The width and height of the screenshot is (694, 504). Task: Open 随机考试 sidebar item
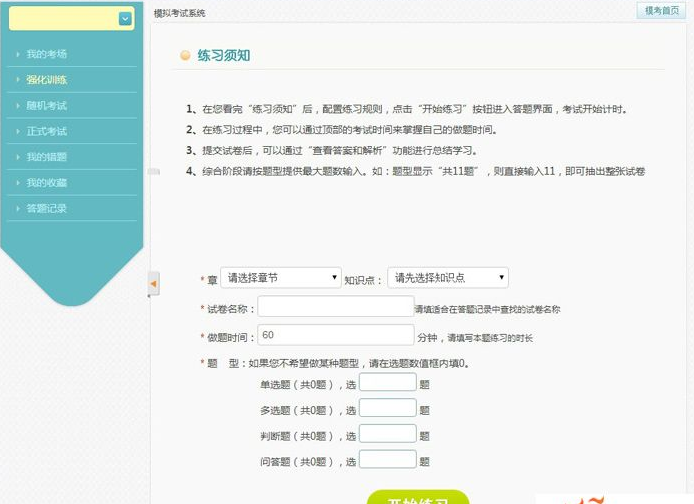point(46,105)
